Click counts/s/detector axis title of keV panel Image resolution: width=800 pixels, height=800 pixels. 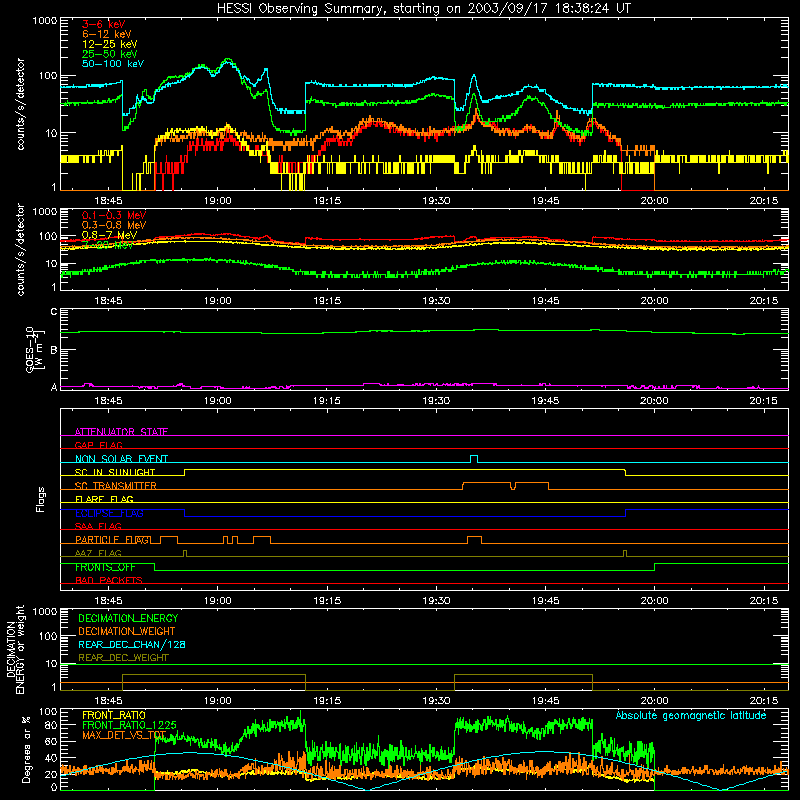(20, 104)
